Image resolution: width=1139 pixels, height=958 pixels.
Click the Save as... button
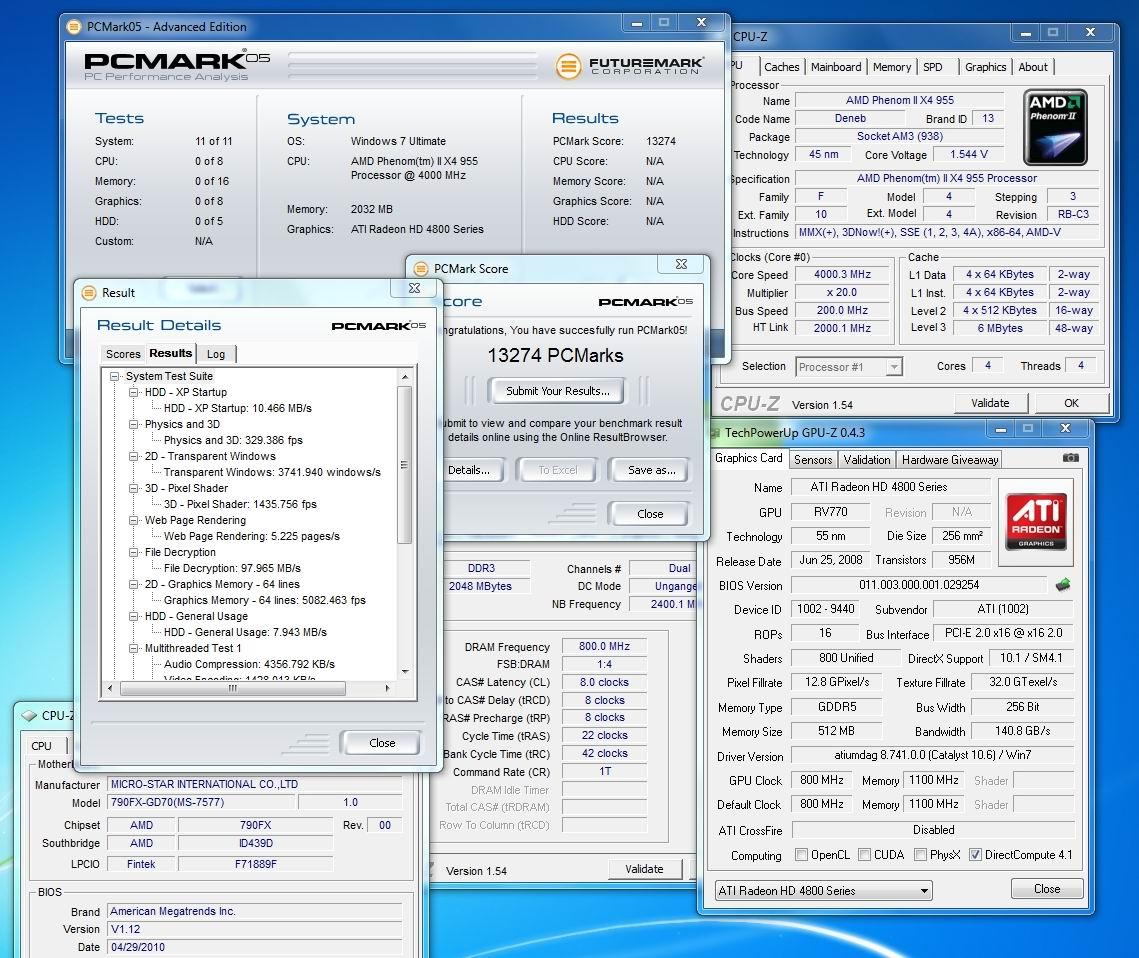coord(652,470)
